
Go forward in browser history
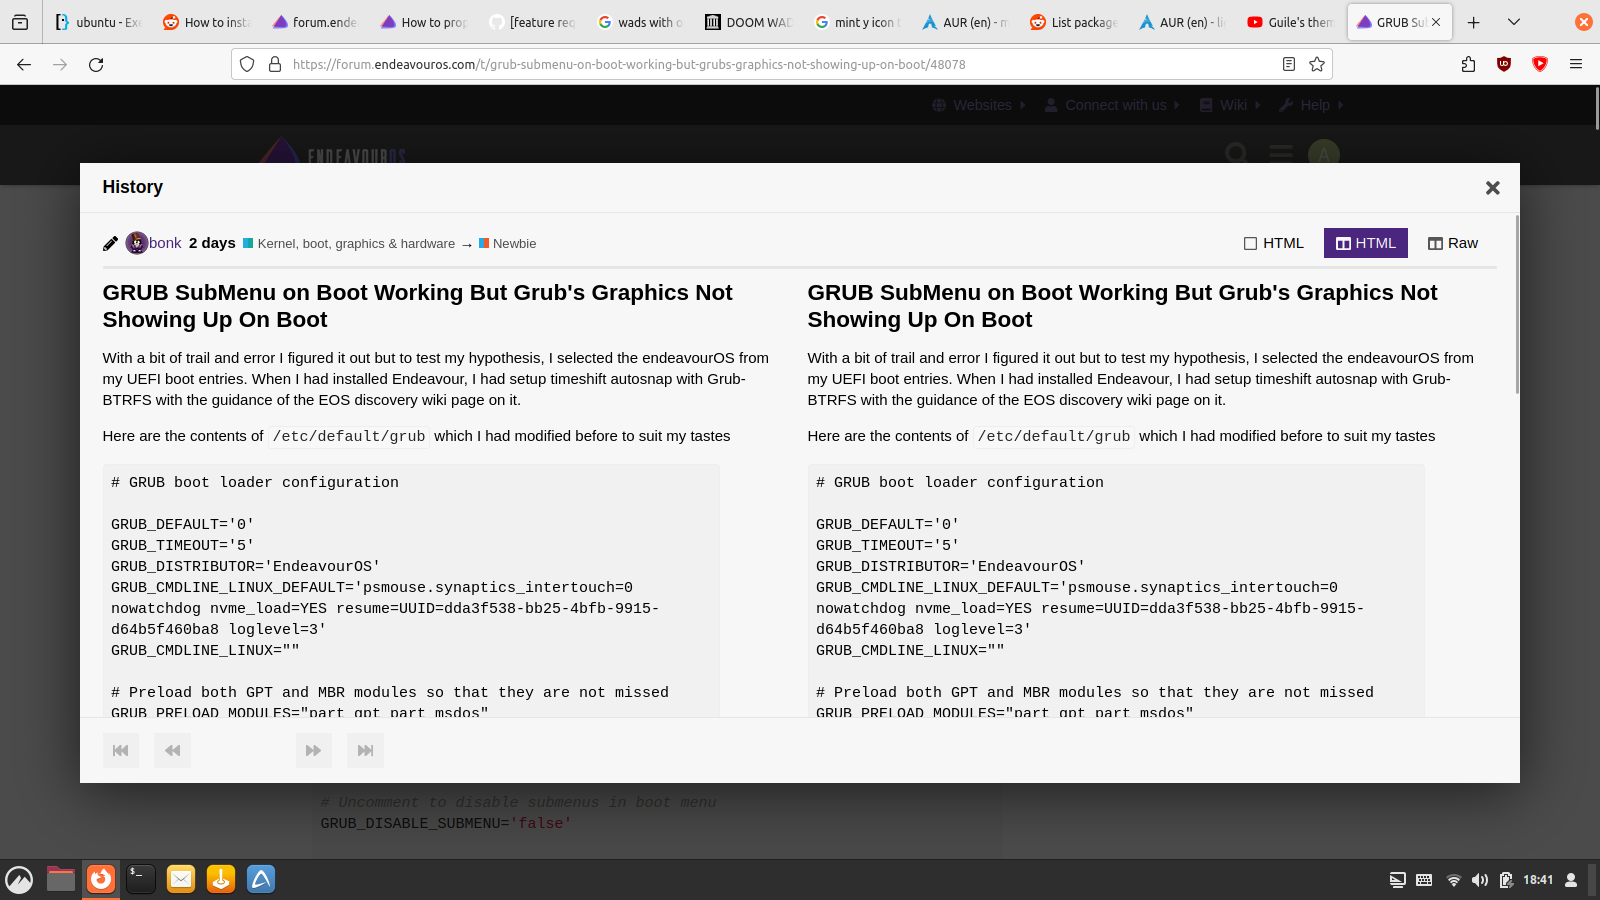(x=60, y=64)
